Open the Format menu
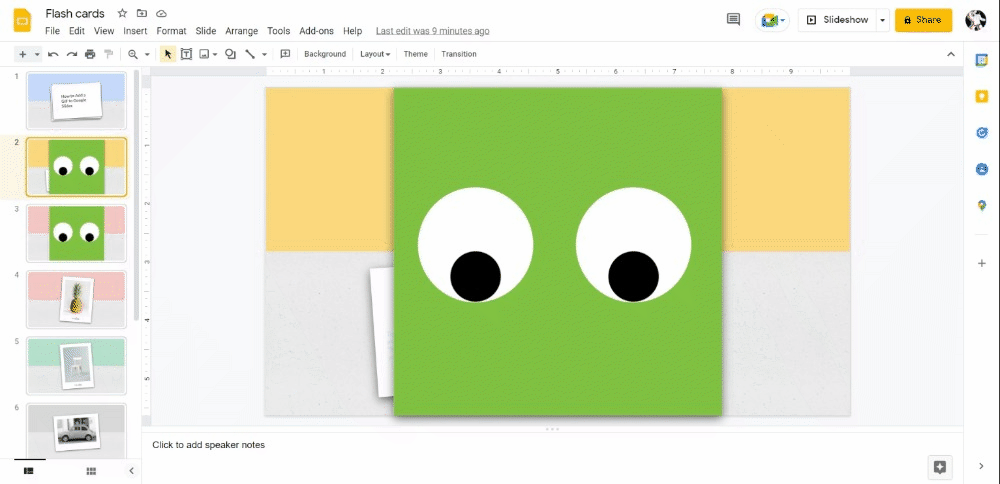Screen dimensions: 1000x484 pos(172,31)
